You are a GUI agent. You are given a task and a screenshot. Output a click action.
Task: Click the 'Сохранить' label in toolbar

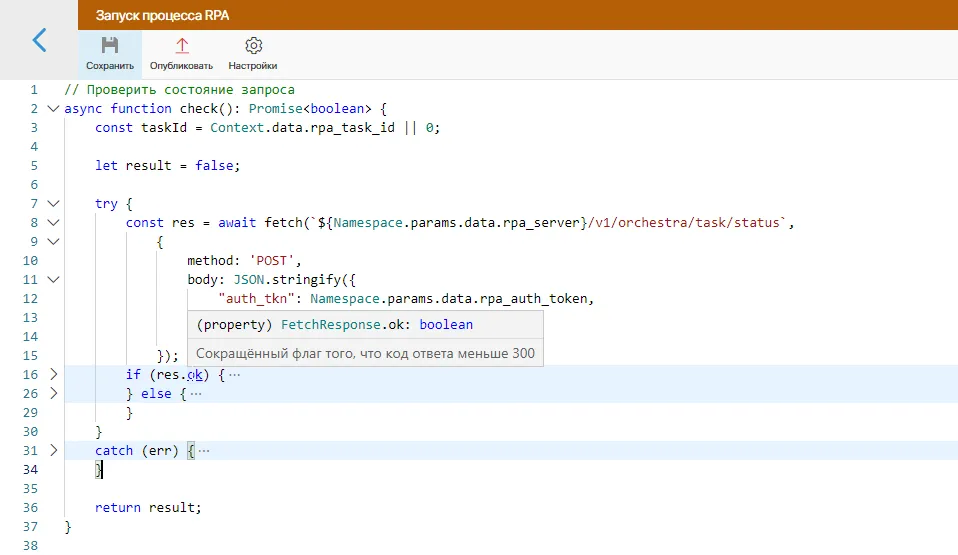[x=110, y=66]
